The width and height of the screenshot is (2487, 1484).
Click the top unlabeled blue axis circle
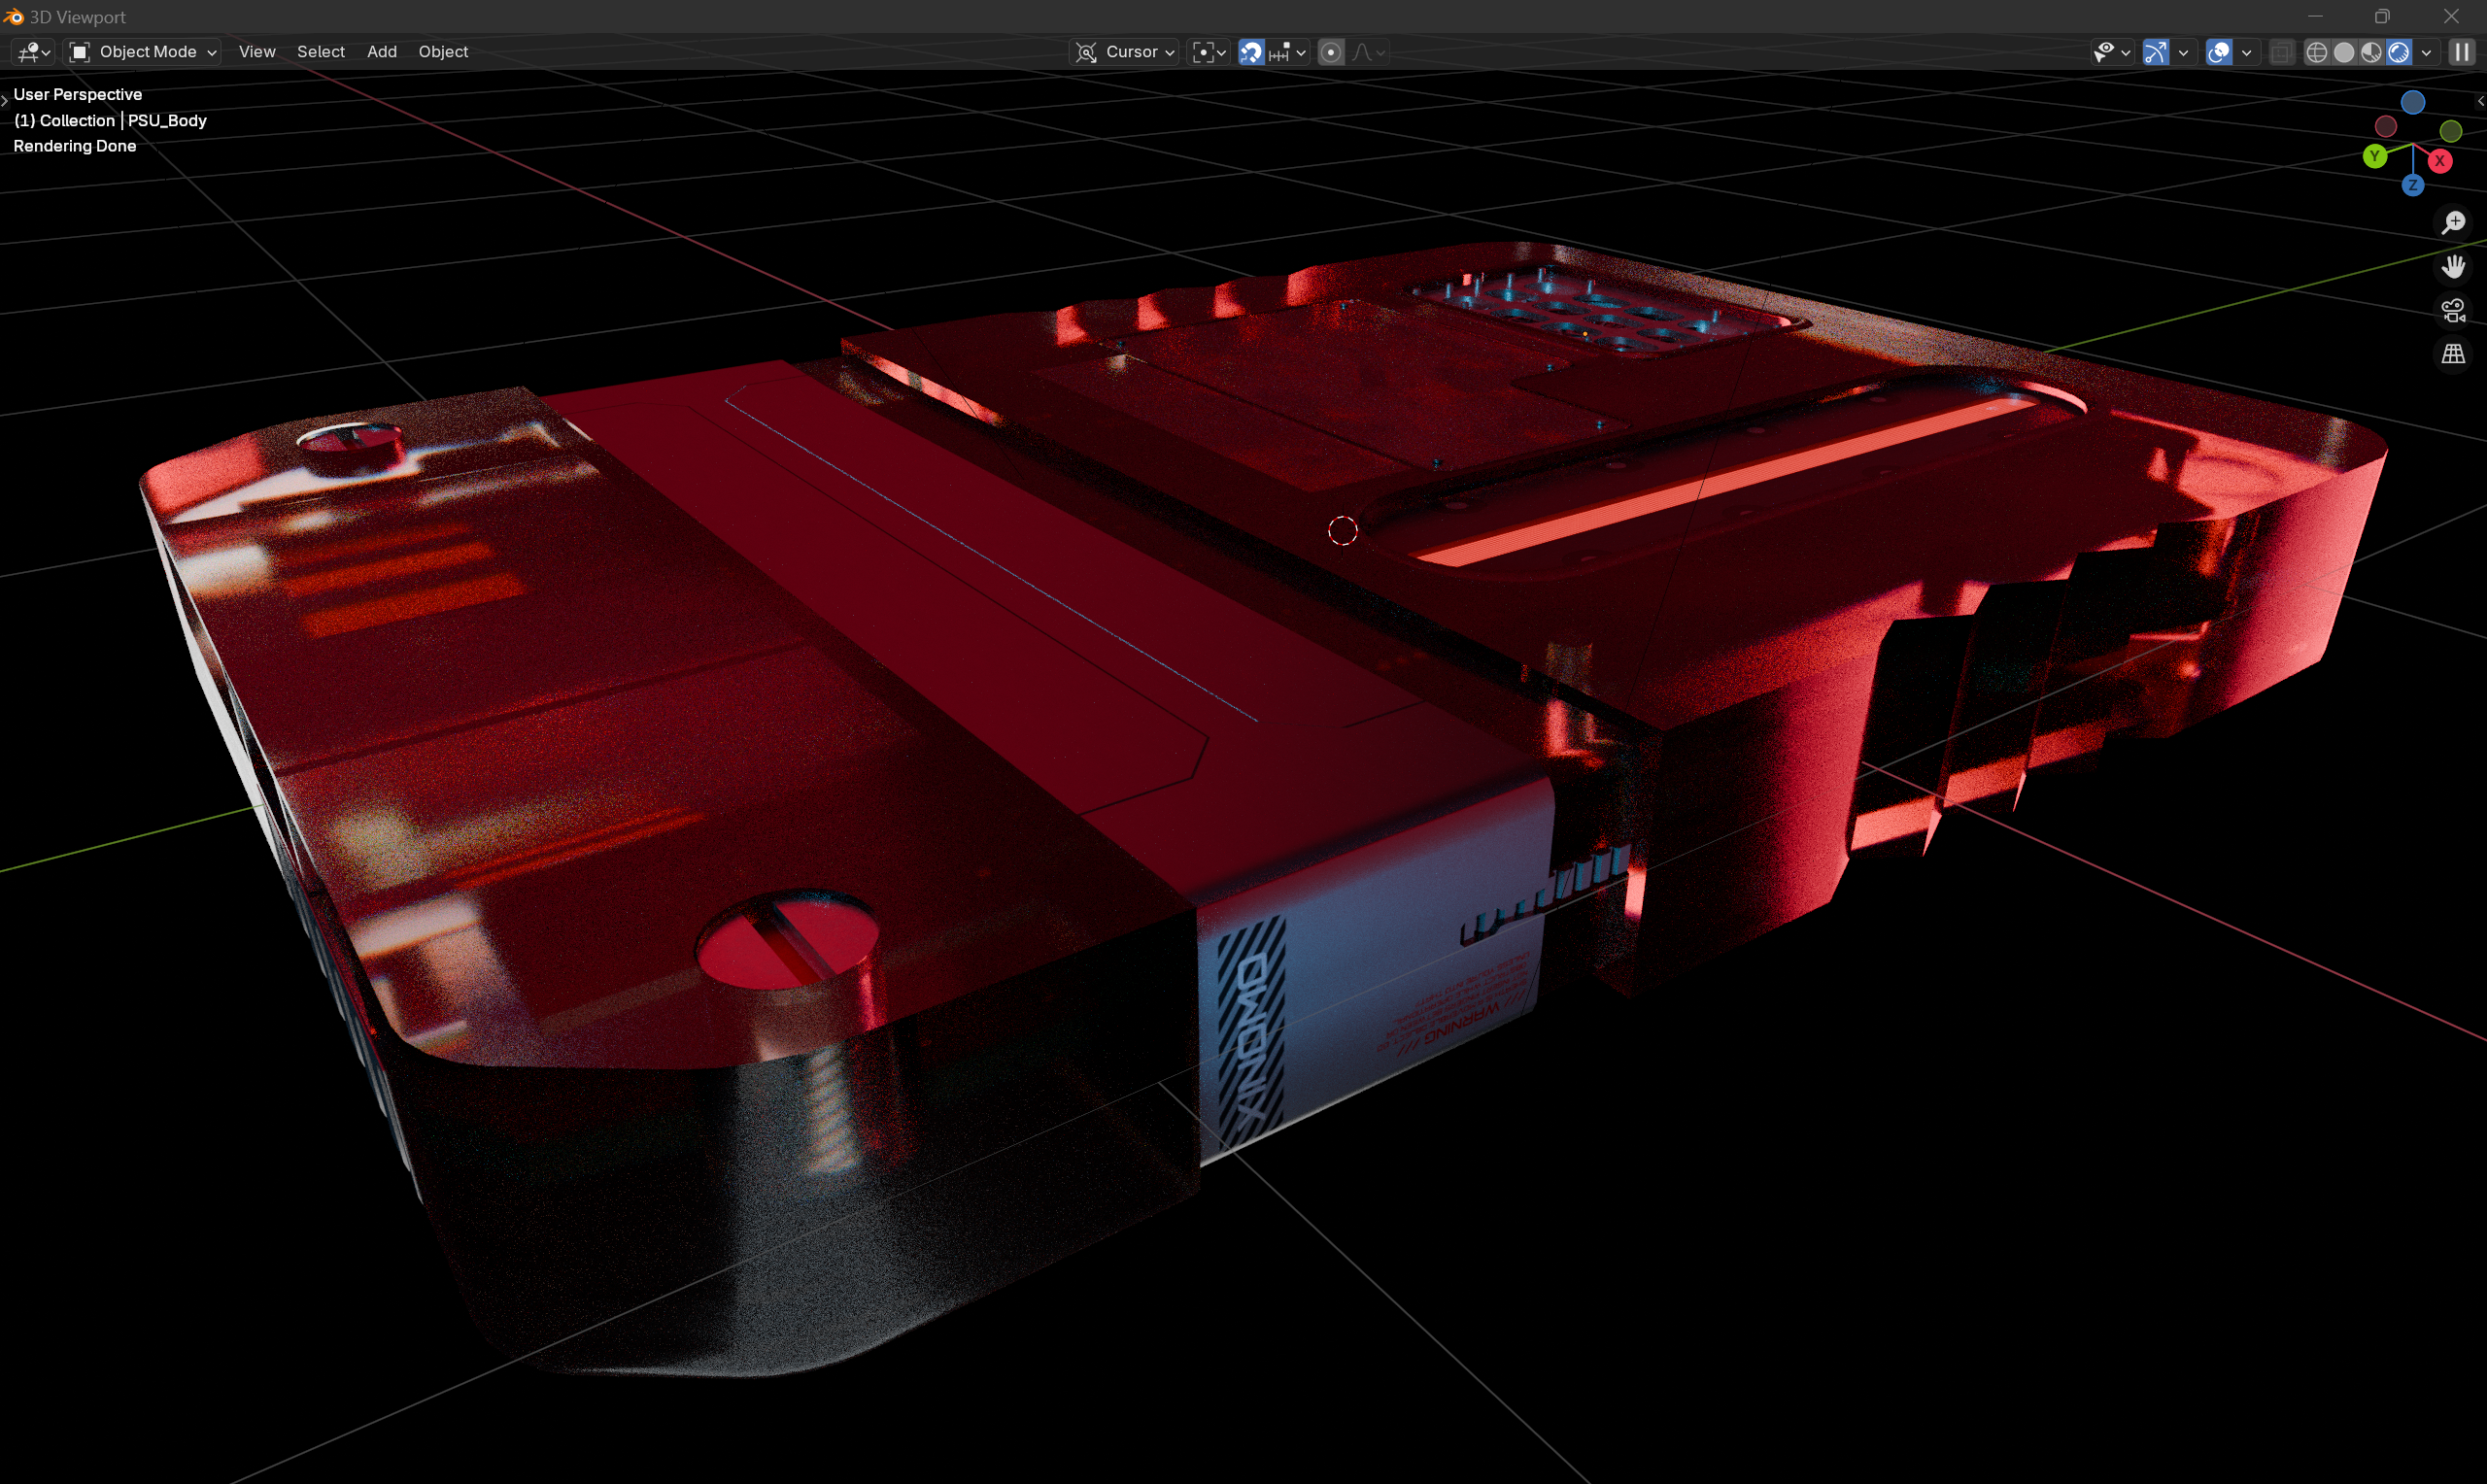coord(2413,102)
